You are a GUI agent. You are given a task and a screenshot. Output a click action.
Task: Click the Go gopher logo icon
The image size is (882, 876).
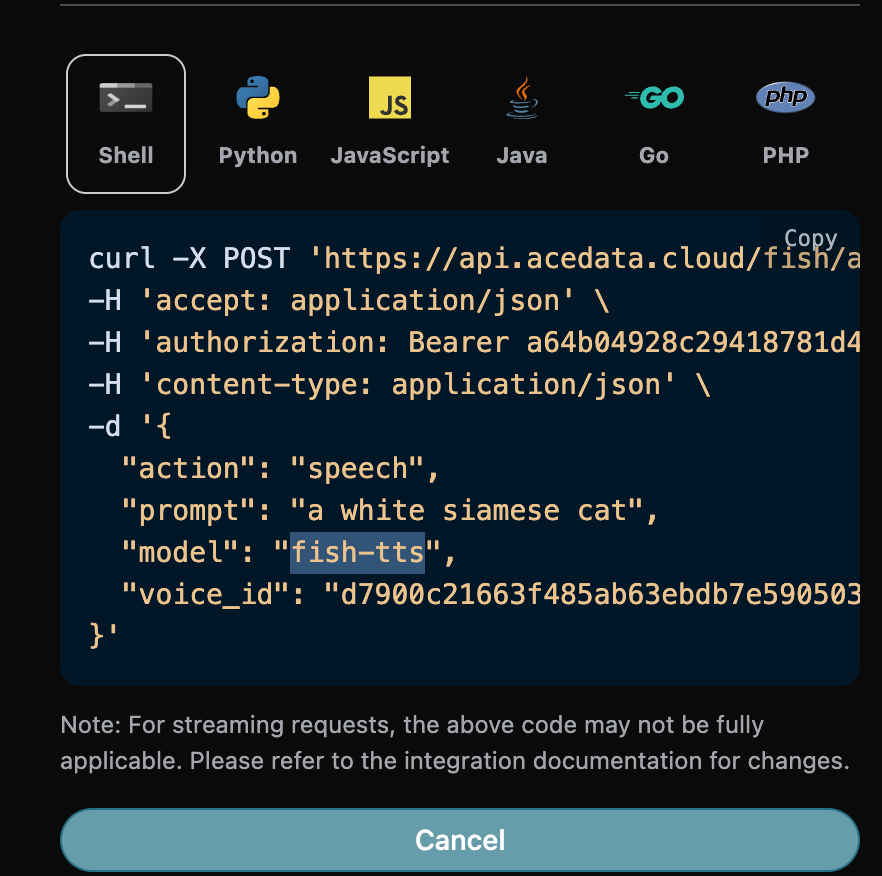pyautogui.click(x=654, y=98)
